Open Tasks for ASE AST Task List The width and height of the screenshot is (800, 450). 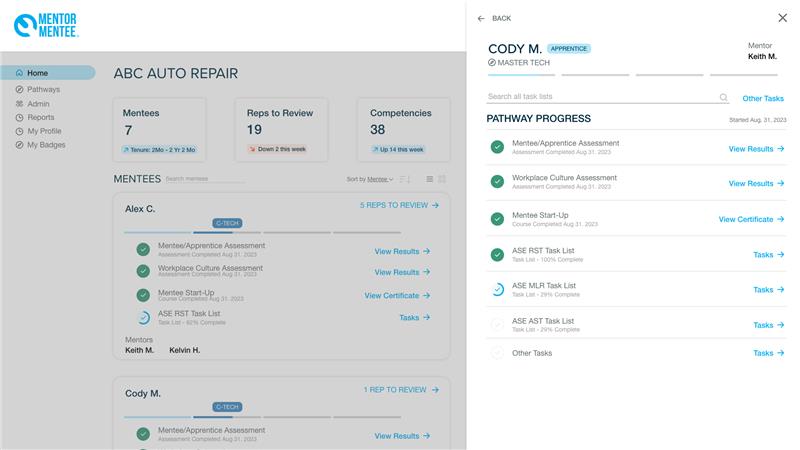[768, 325]
